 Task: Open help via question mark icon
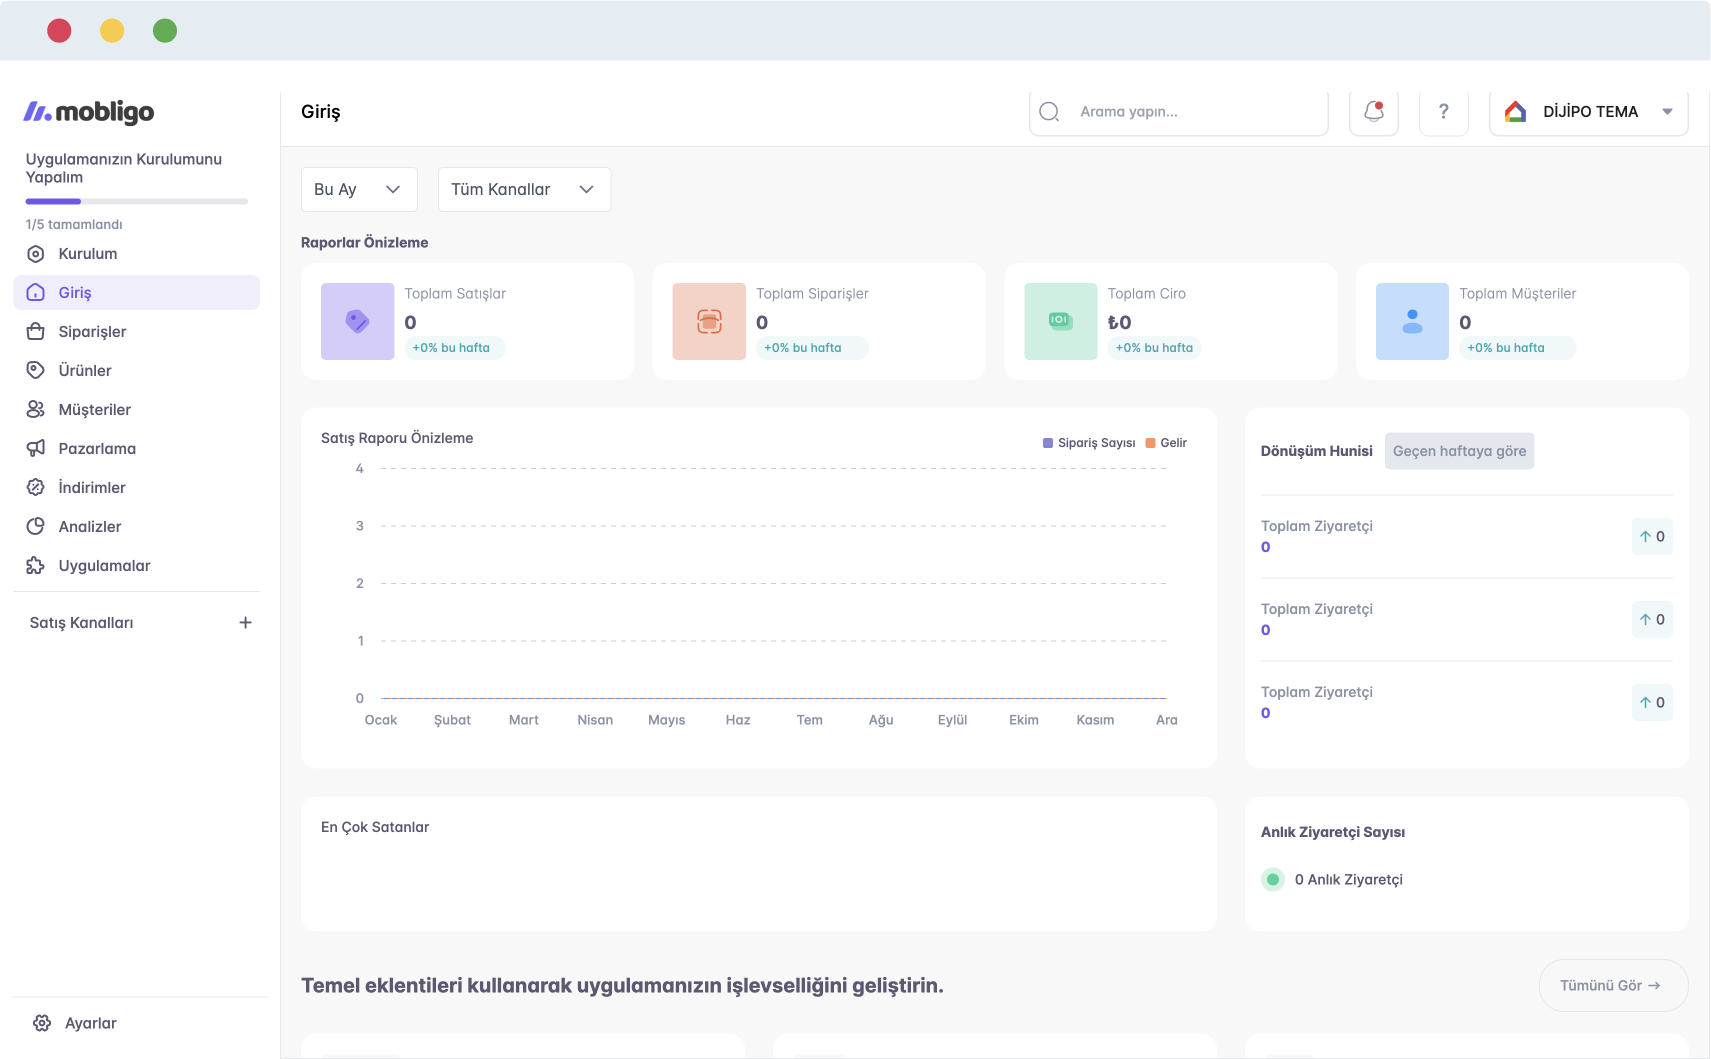pos(1443,111)
